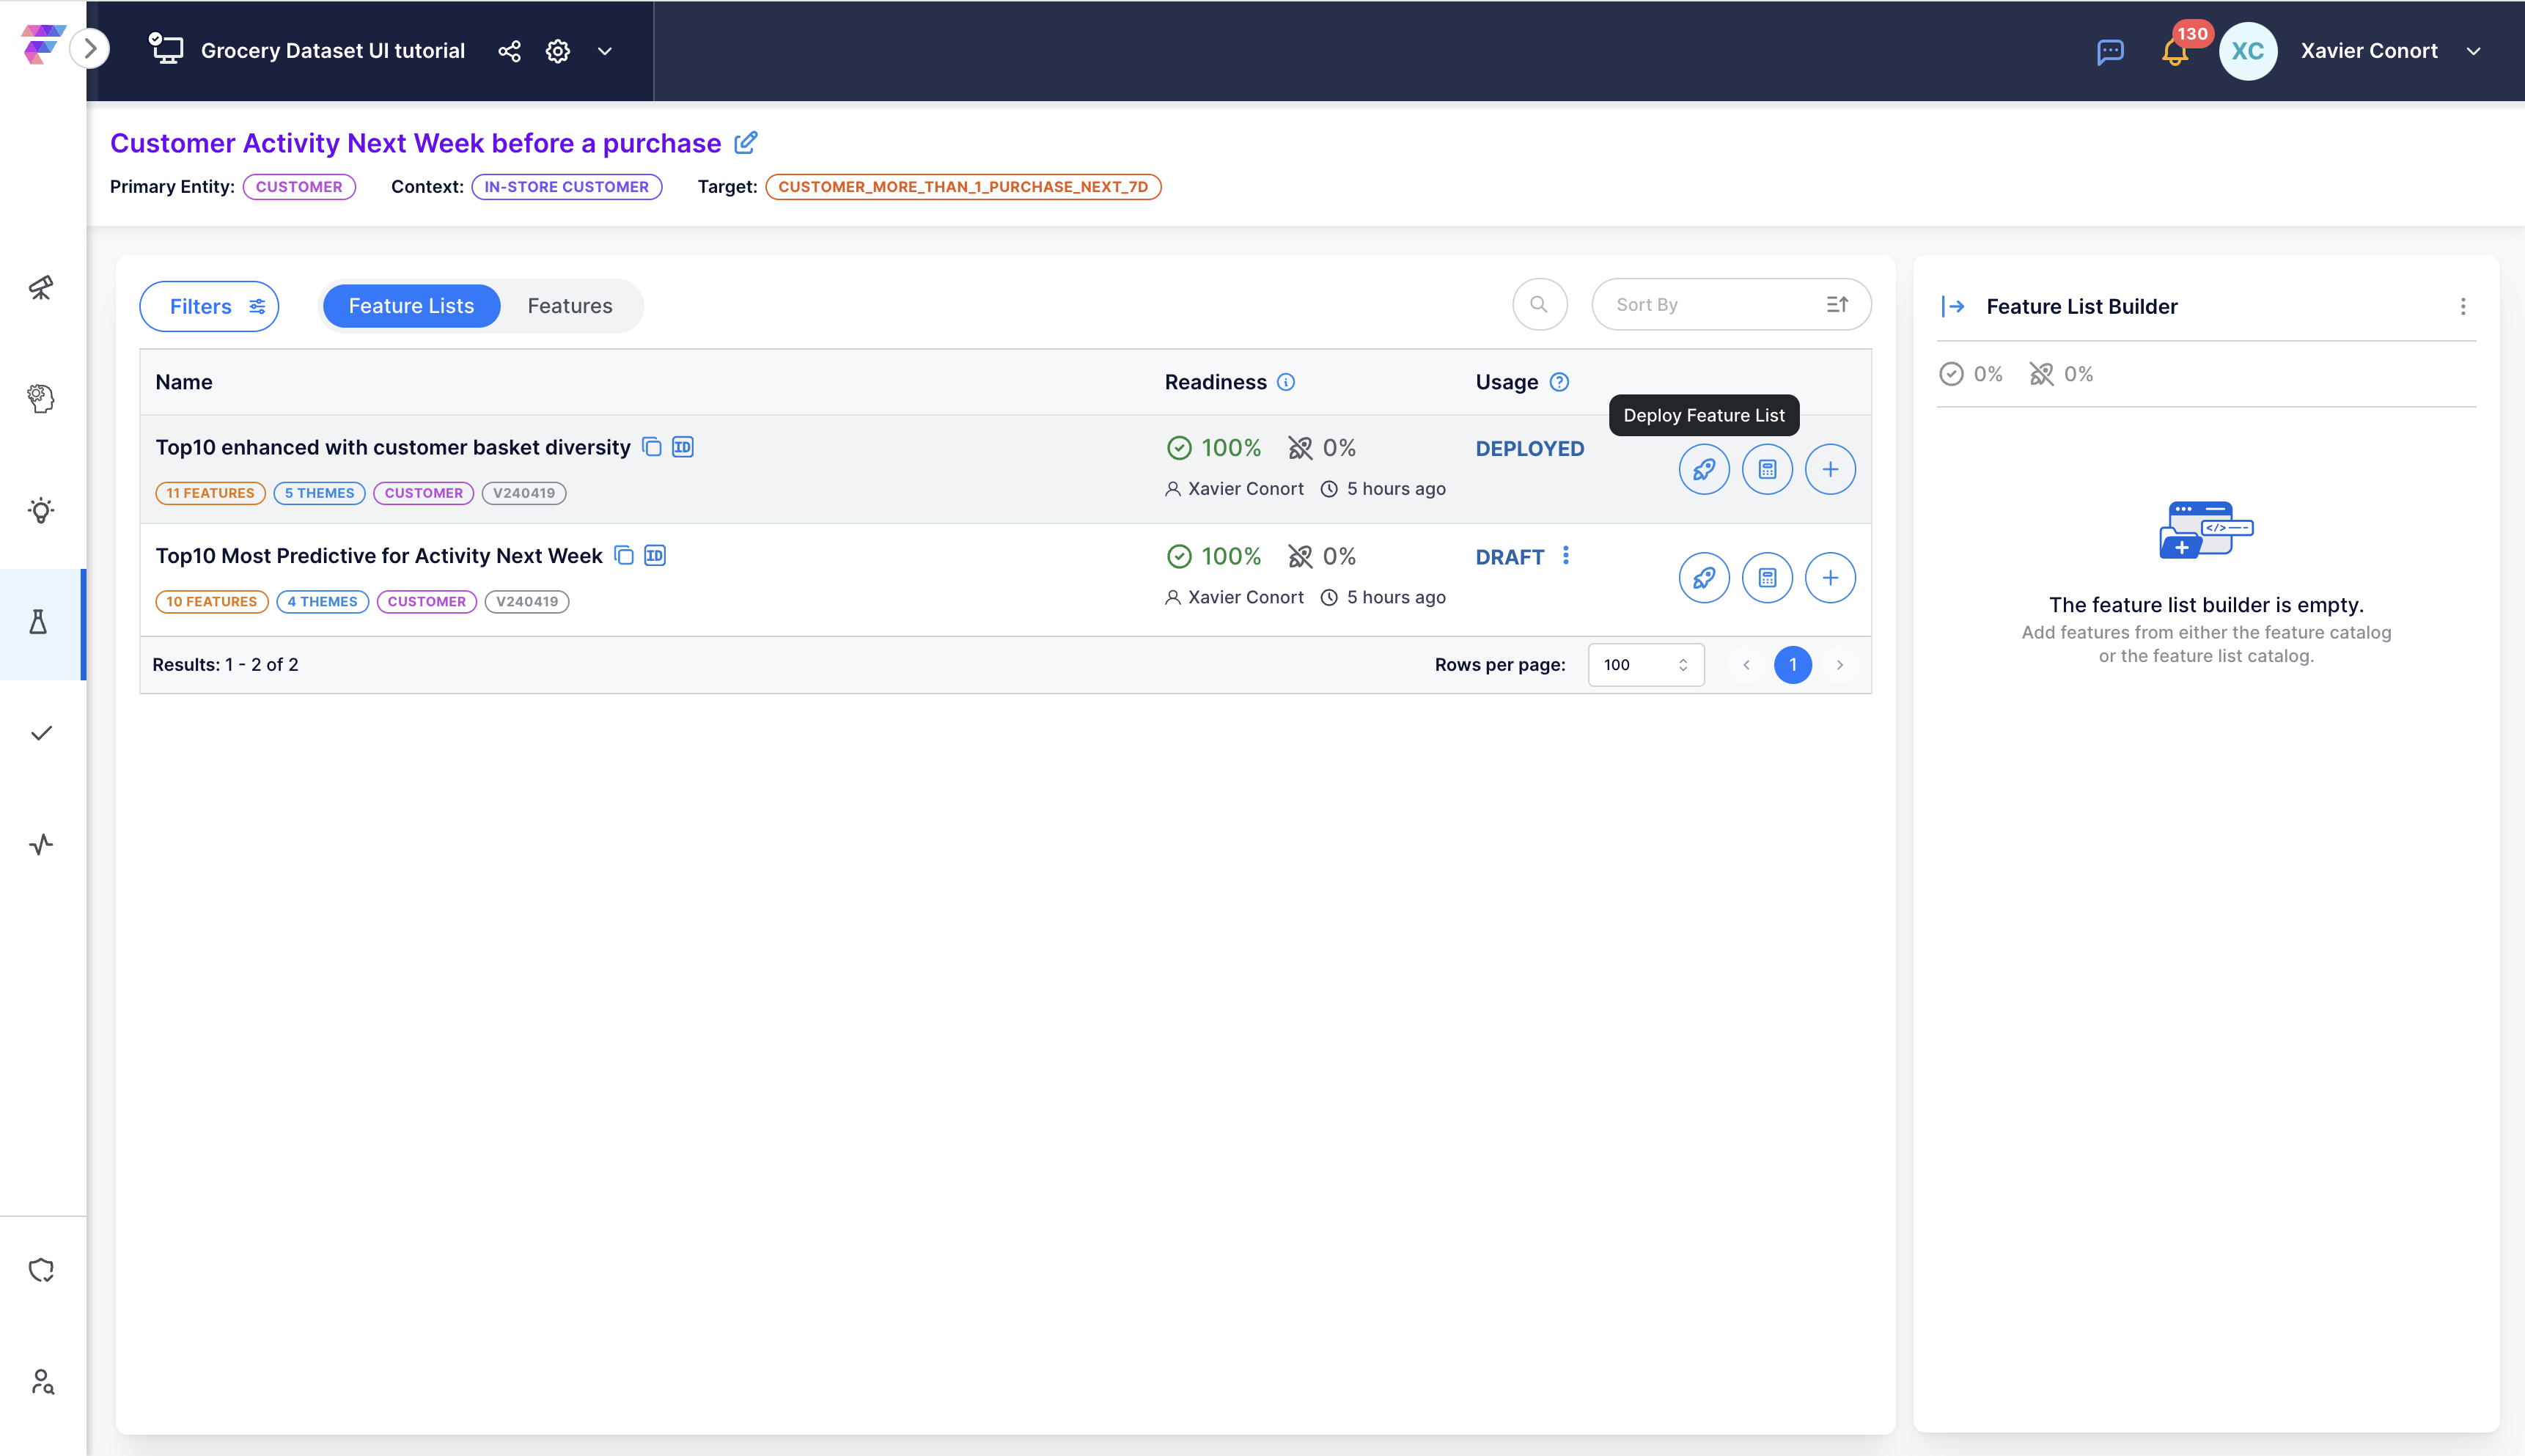The image size is (2525, 1456).
Task: Copy ID of Top10 enhanced basket diversity list
Action: pos(683,447)
